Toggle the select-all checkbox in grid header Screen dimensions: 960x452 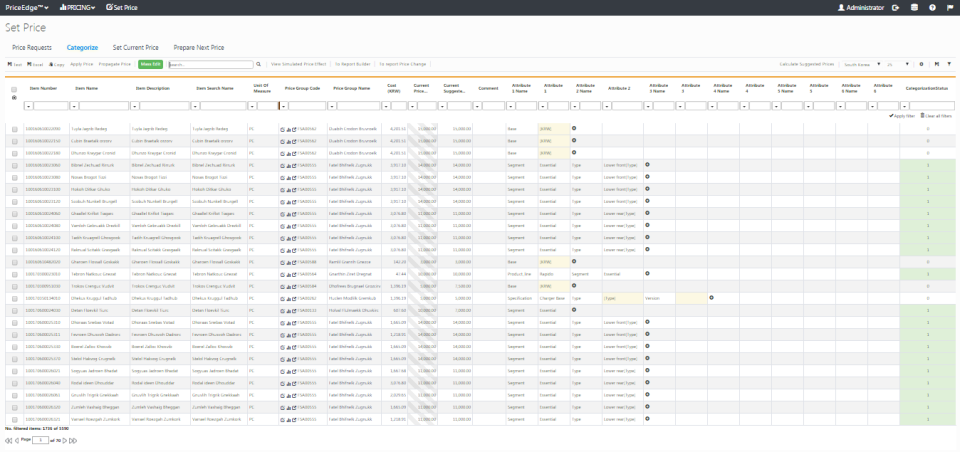(14, 89)
